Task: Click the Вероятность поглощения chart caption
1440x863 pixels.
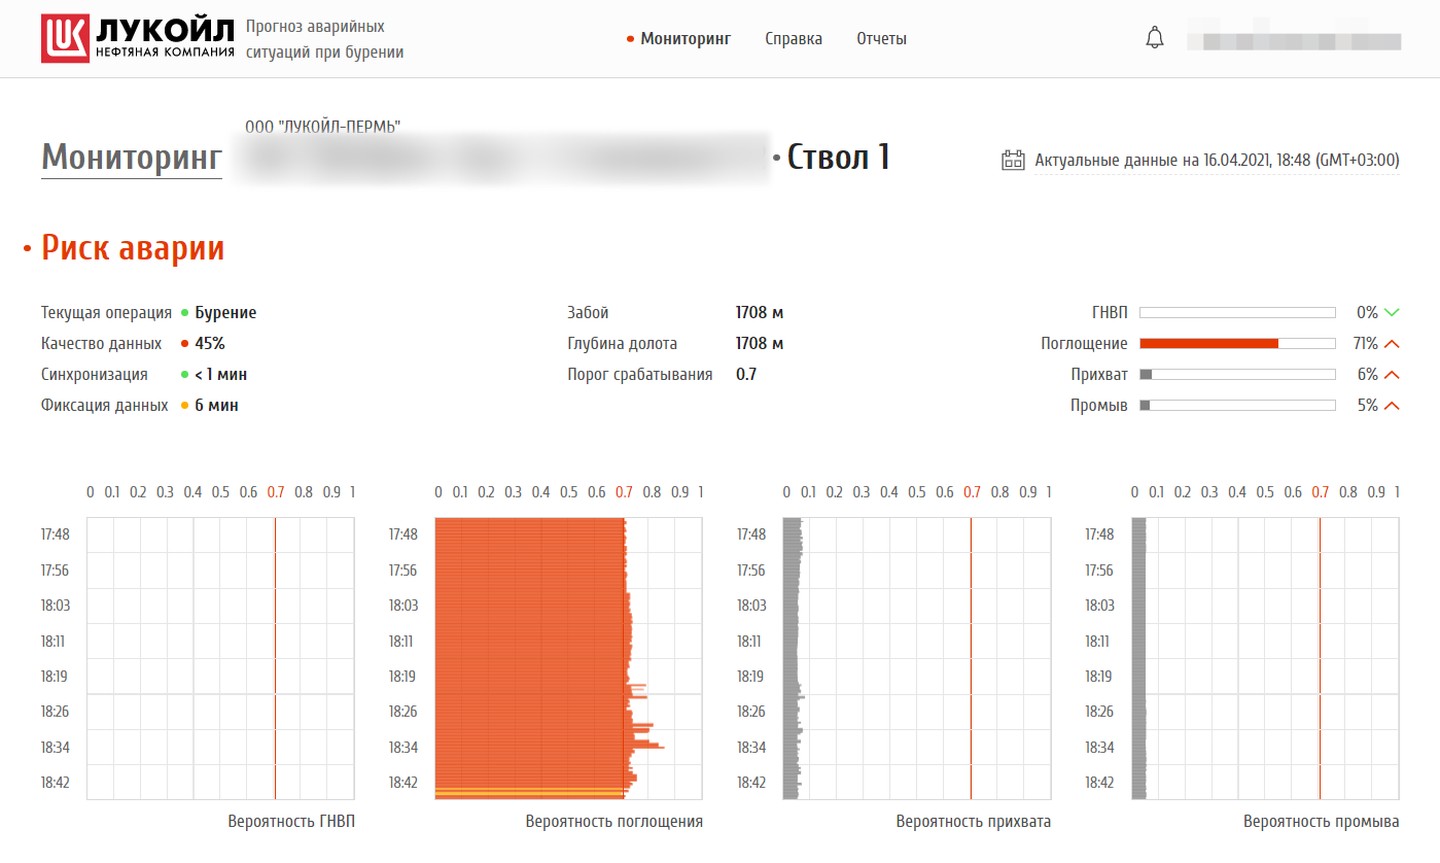Action: point(614,822)
